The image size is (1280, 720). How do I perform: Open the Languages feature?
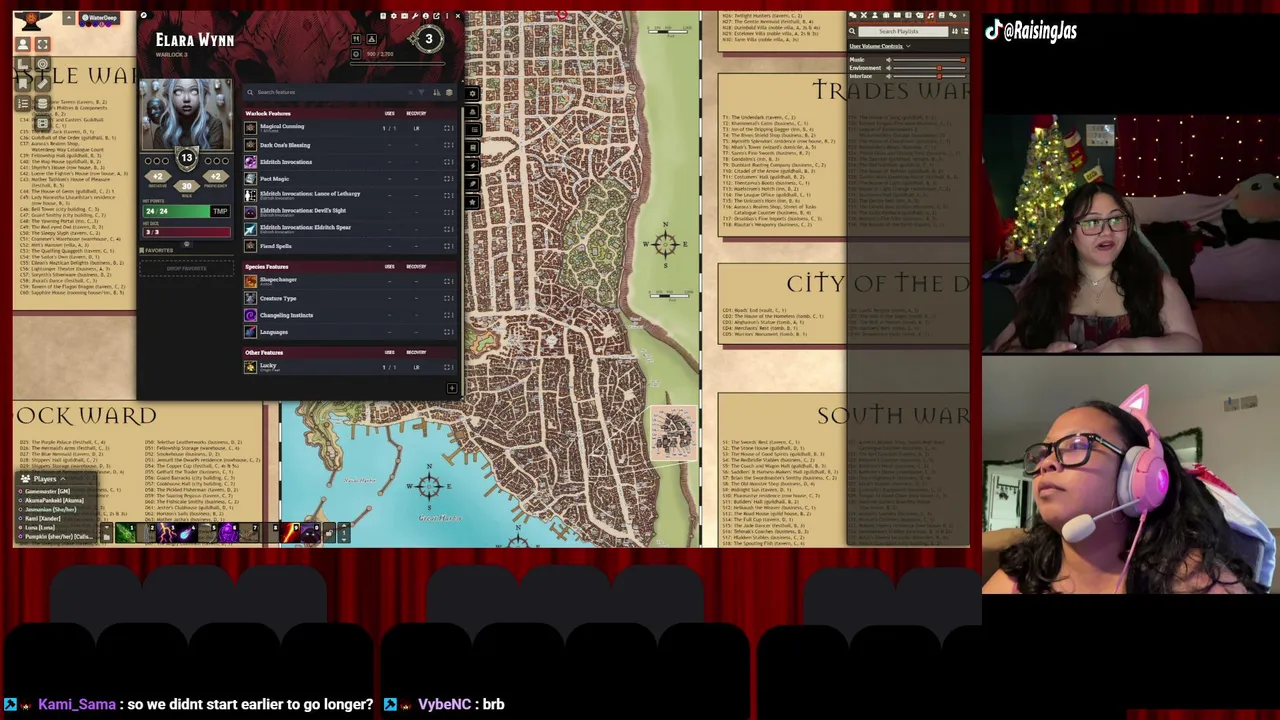click(x=274, y=332)
